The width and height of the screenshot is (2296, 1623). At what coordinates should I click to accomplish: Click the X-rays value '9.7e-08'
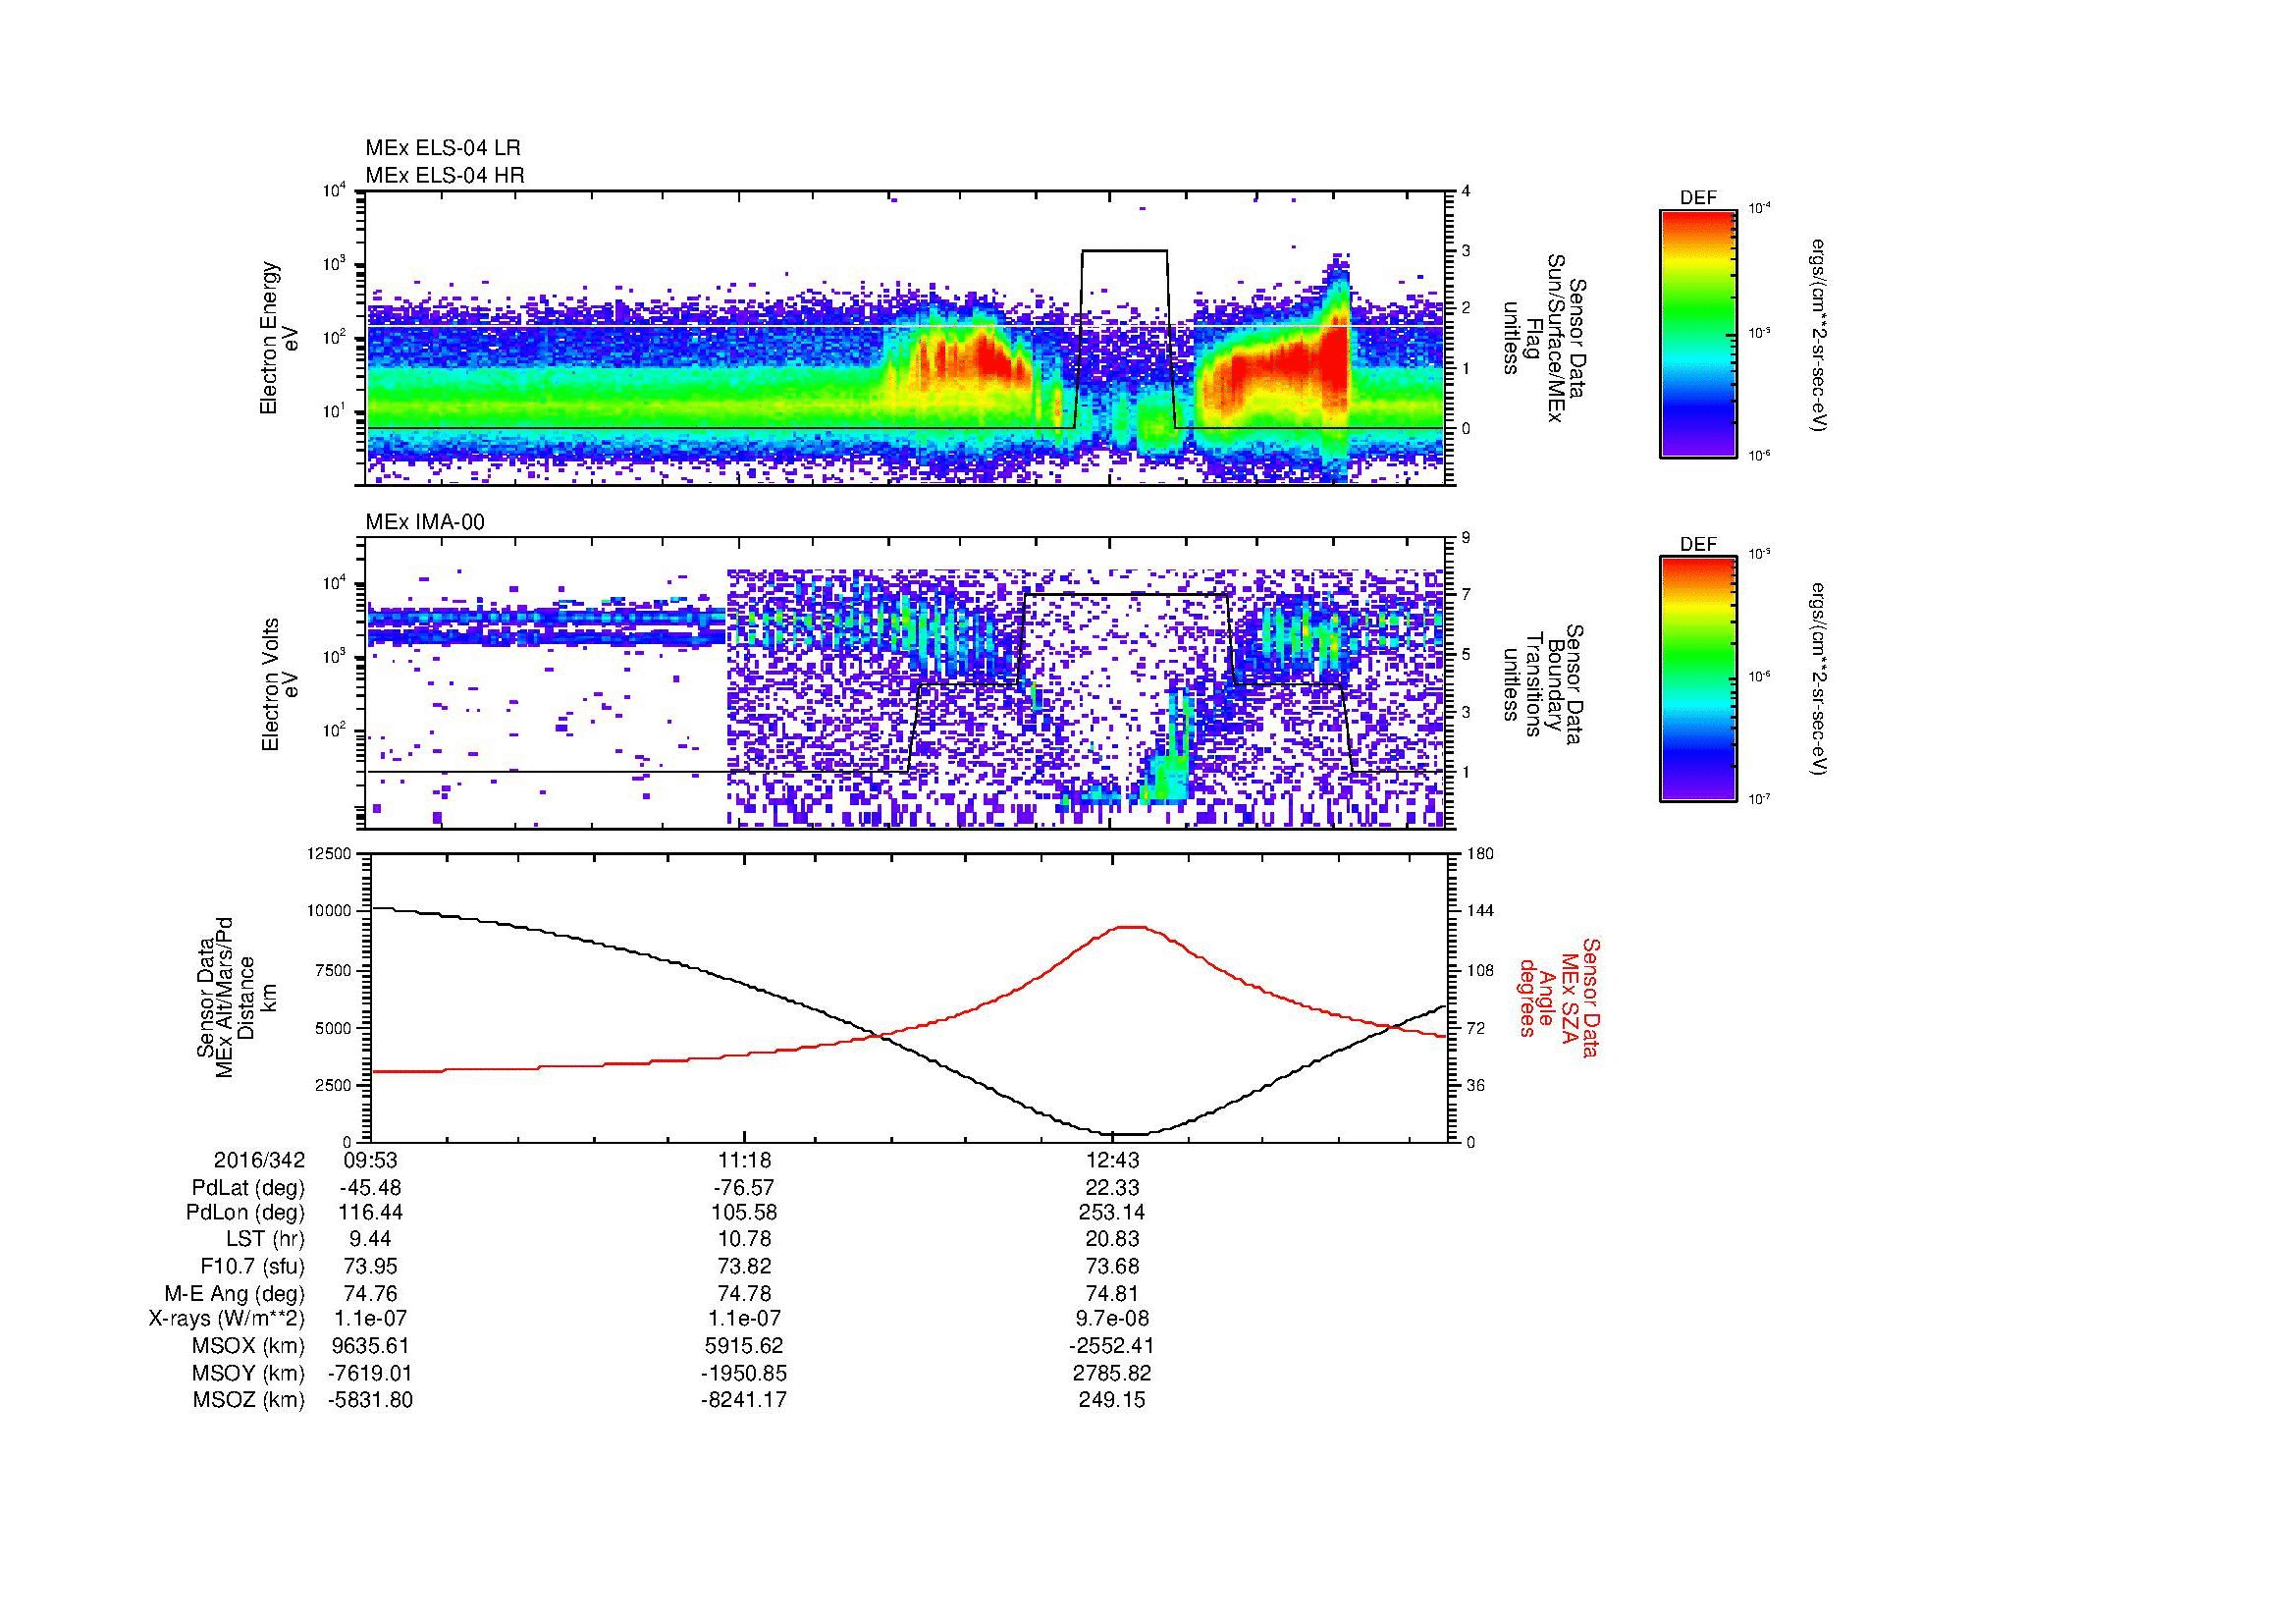(1112, 1319)
